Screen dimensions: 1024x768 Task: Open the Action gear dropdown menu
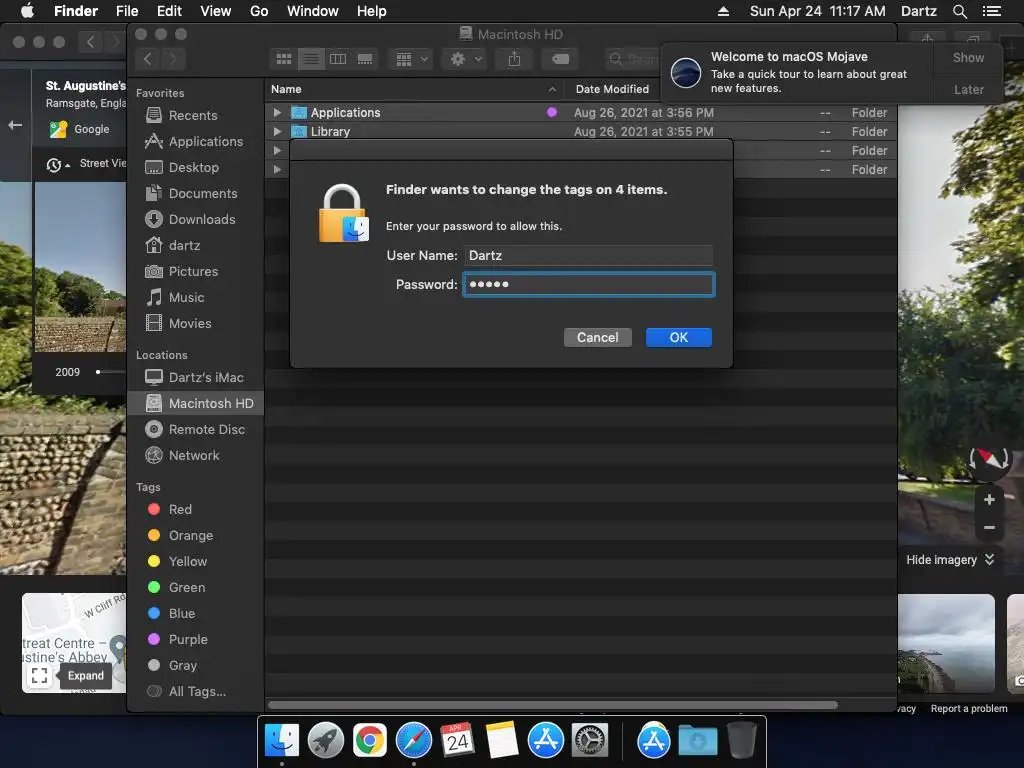(464, 59)
